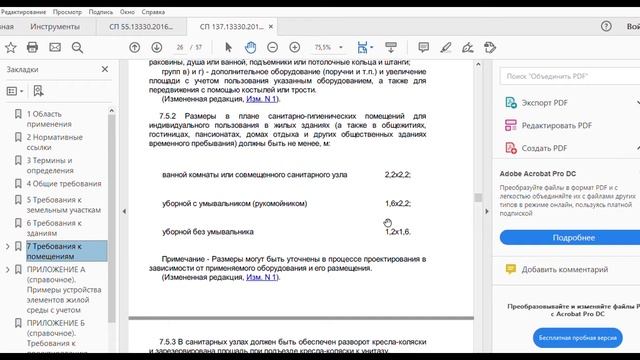This screenshot has height=360, width=640.
Task: Expand bookmark 7 Требования к помещениям
Action: [x=7, y=247]
